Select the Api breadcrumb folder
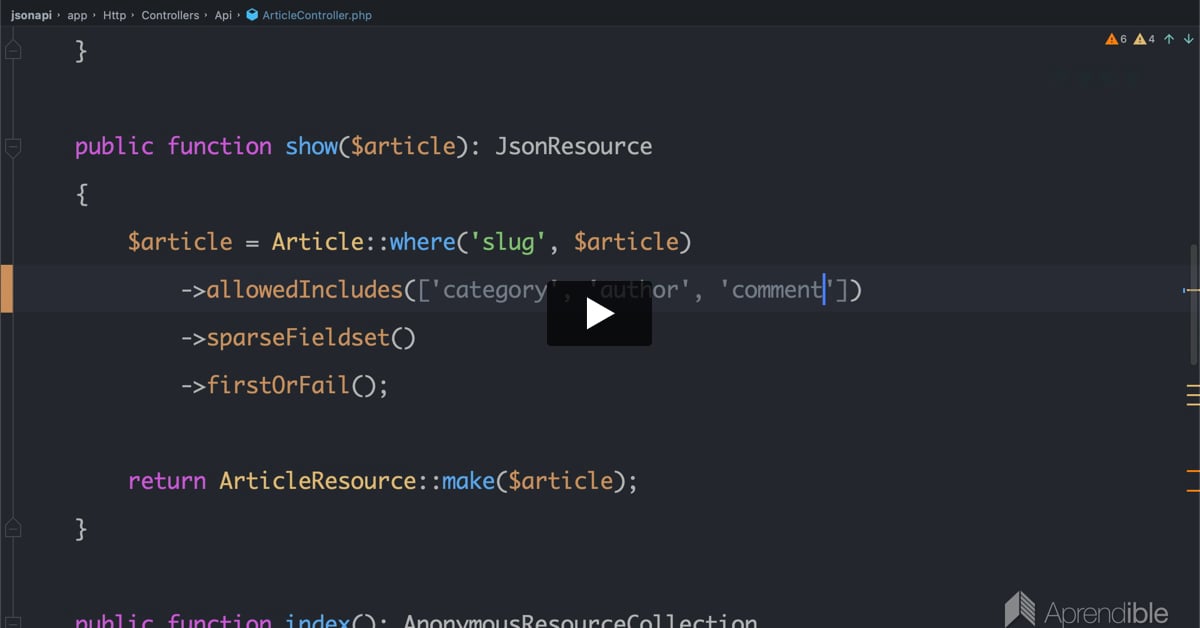This screenshot has height=628, width=1200. point(223,15)
